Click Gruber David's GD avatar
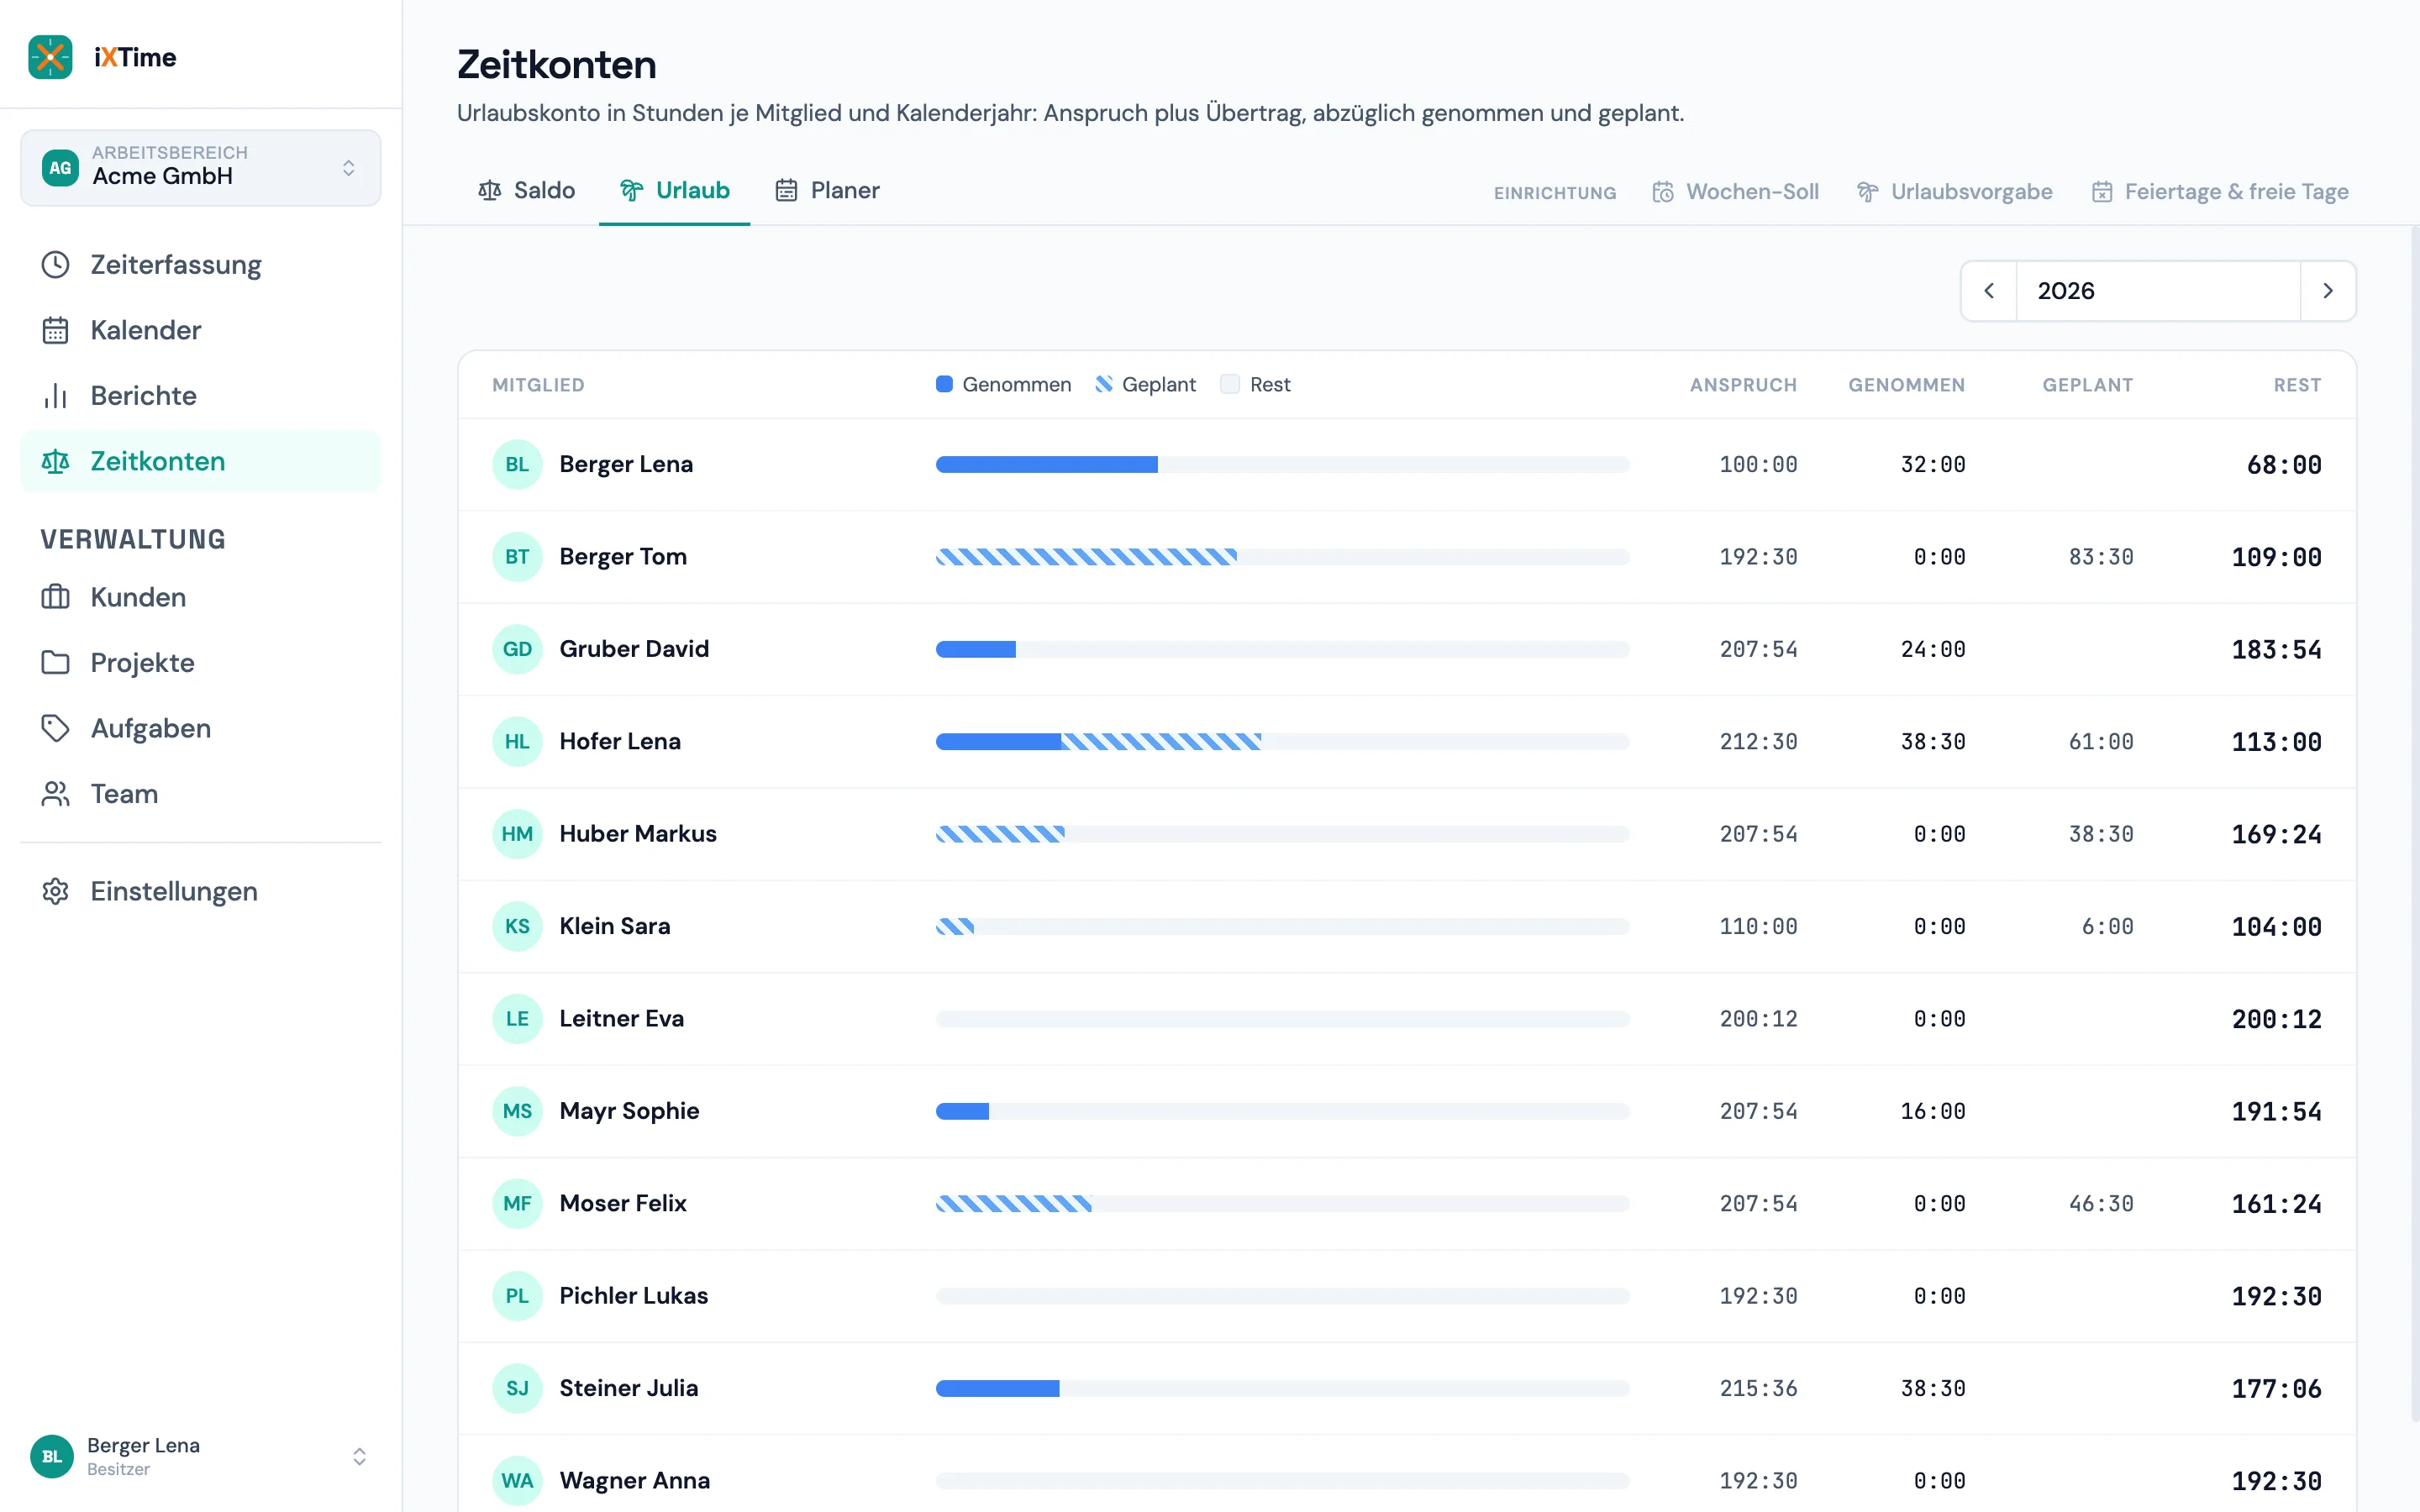The height and width of the screenshot is (1512, 2420). pos(517,649)
